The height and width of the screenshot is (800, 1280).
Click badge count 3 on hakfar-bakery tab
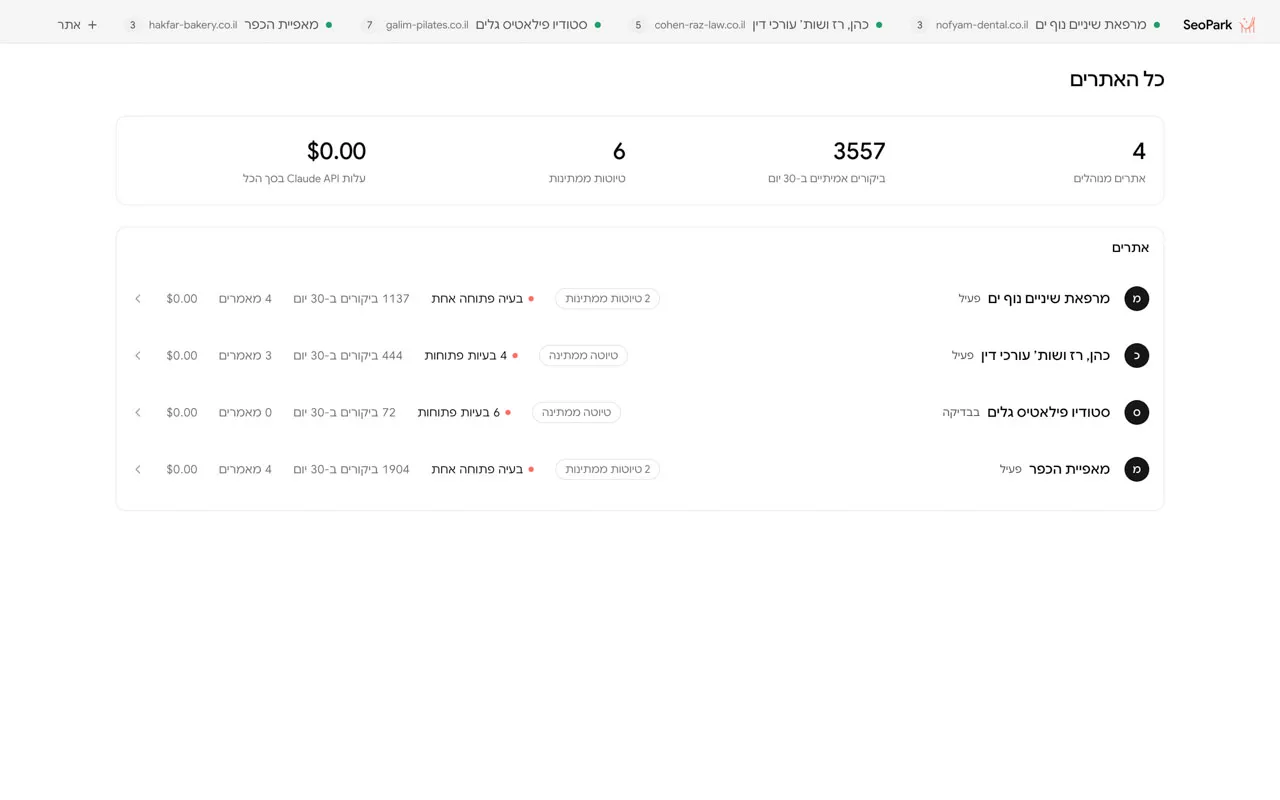tap(132, 25)
